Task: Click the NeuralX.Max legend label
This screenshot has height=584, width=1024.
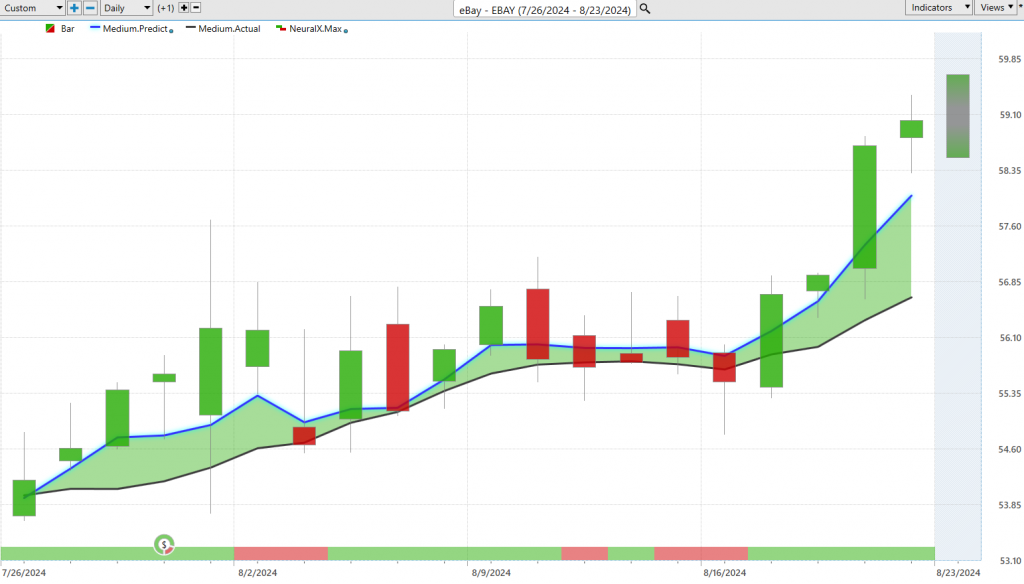Action: [x=315, y=29]
